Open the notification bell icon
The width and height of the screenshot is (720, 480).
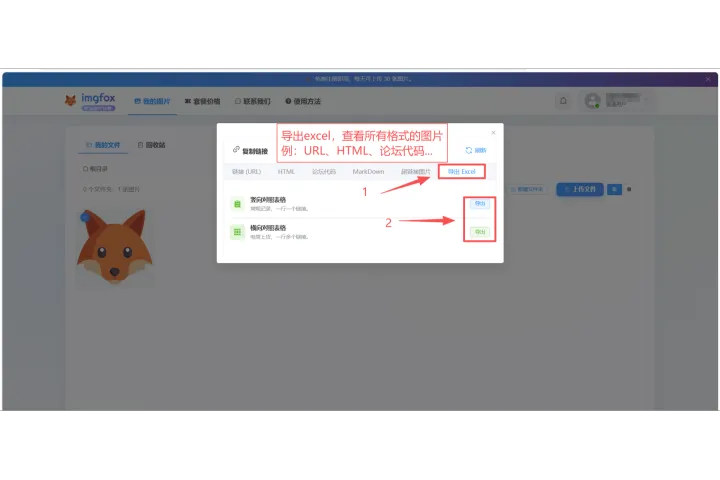[x=563, y=101]
